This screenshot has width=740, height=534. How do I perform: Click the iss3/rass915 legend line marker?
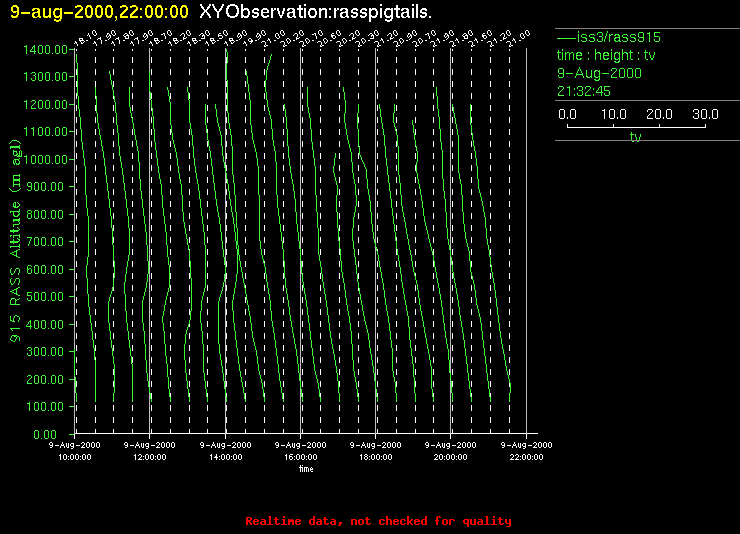point(565,37)
